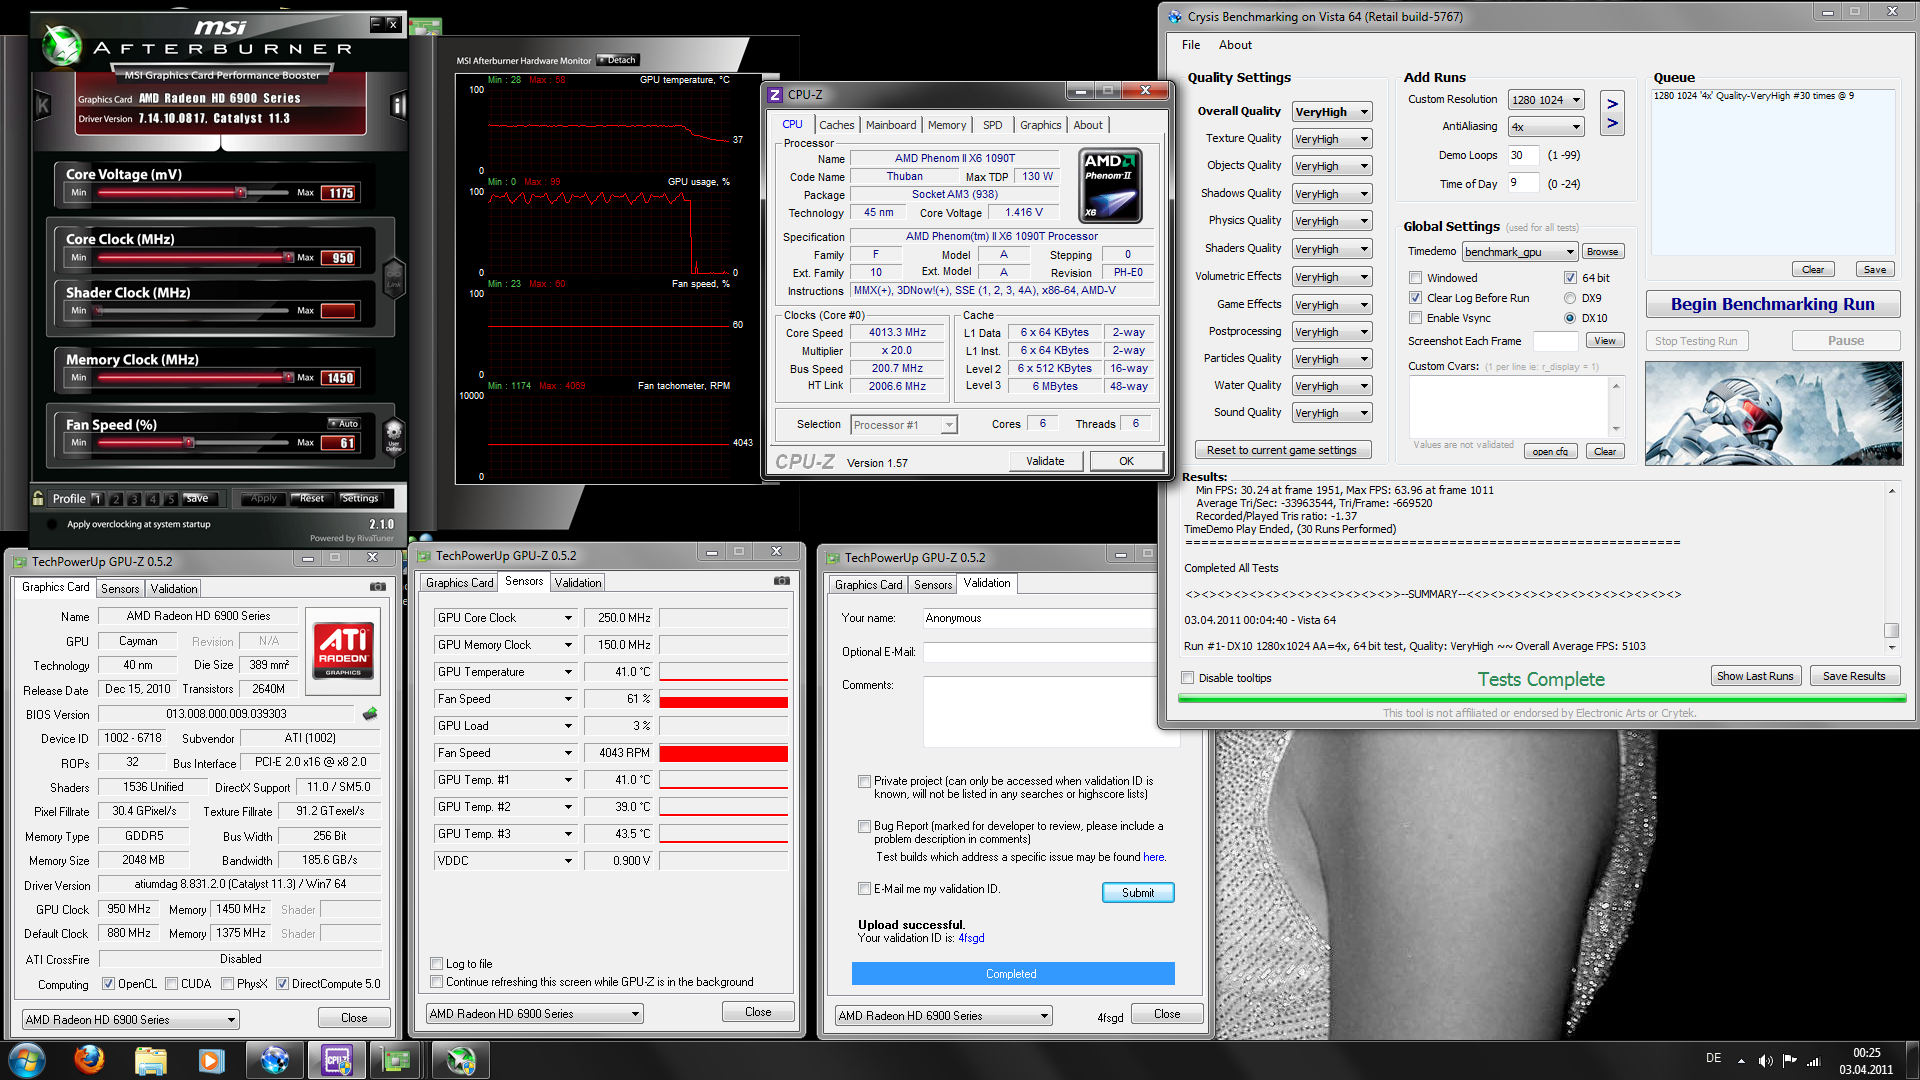Switch to SPD tab in CPU-Z
1920x1080 pixels.
992,125
